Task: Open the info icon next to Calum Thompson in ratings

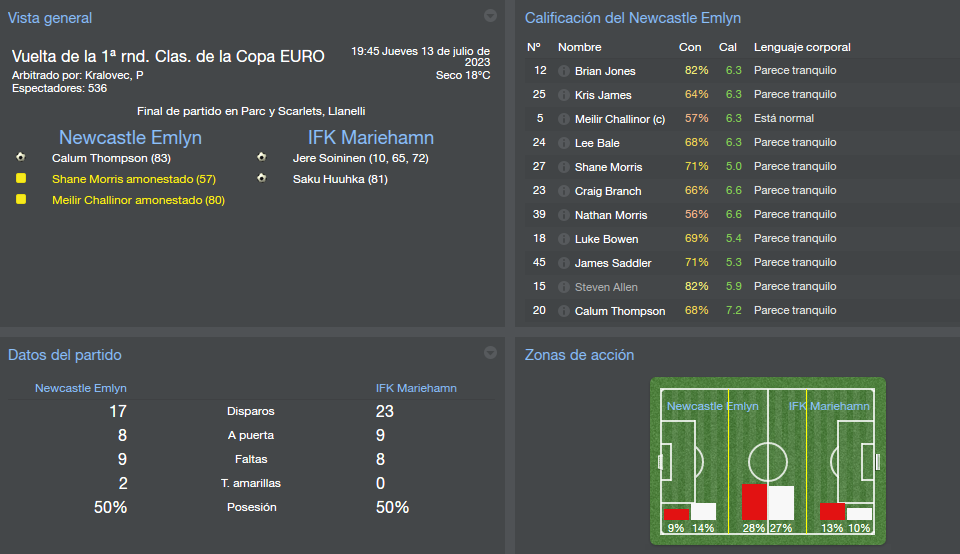Action: [x=564, y=311]
